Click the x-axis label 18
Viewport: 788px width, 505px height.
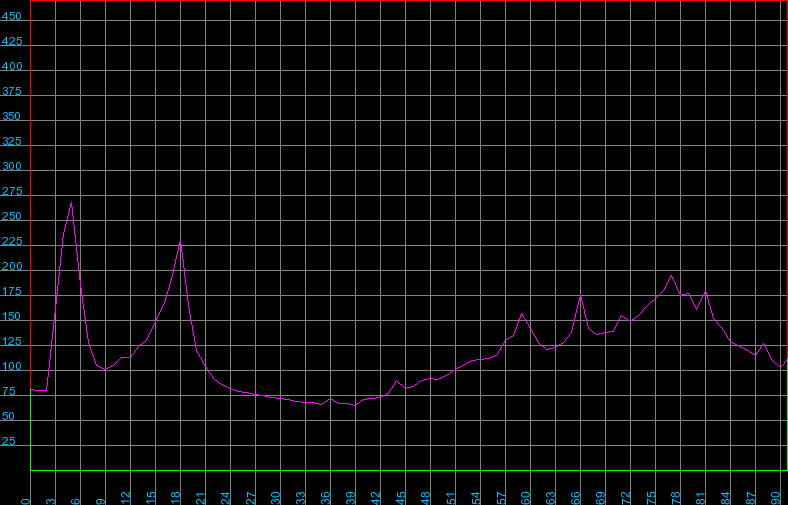pyautogui.click(x=177, y=496)
